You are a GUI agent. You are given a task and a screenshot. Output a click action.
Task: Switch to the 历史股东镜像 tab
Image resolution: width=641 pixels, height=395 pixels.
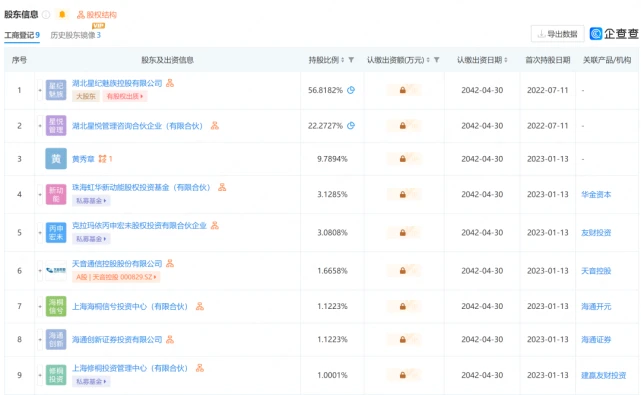[76, 35]
